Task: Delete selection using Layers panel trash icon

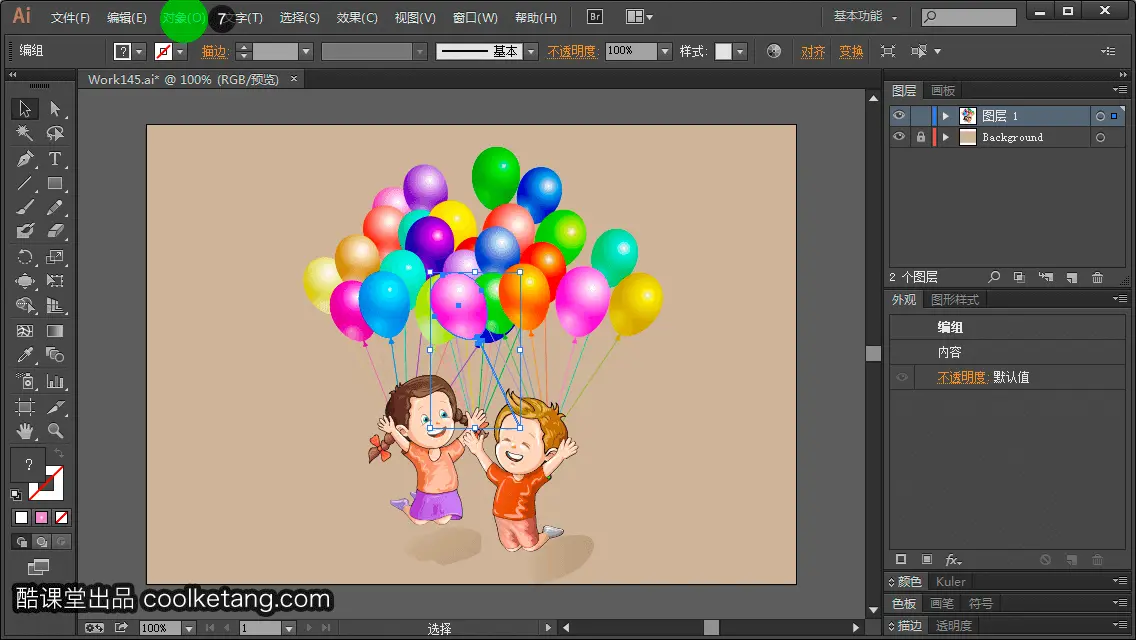Action: pyautogui.click(x=1098, y=278)
